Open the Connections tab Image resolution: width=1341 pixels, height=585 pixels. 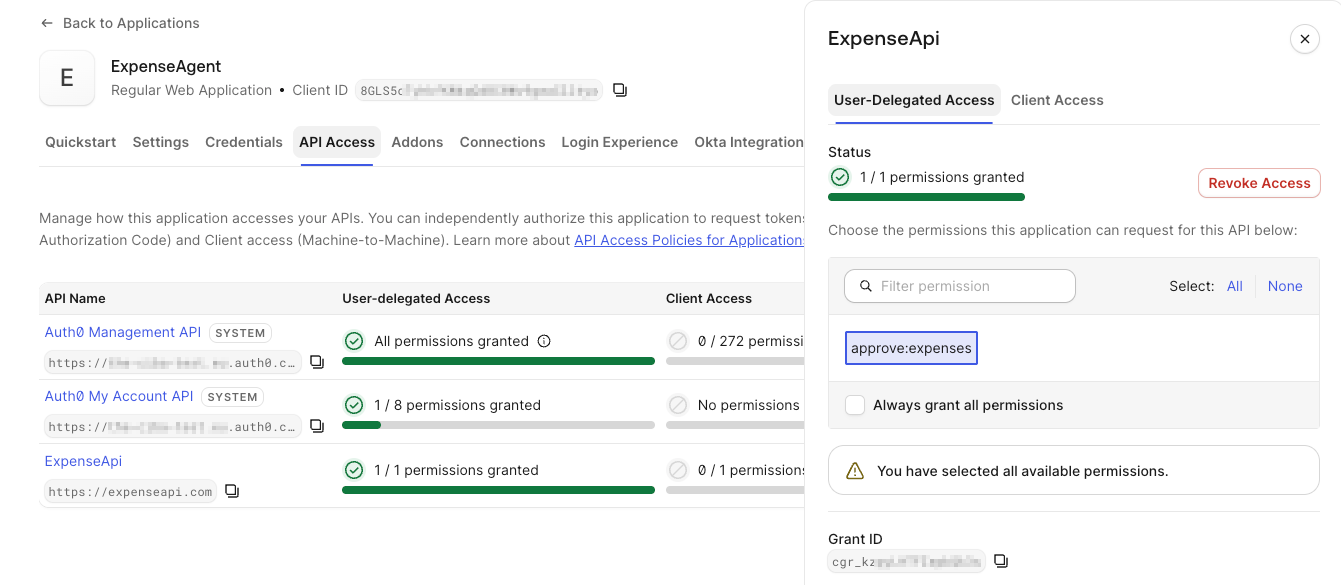pos(502,142)
